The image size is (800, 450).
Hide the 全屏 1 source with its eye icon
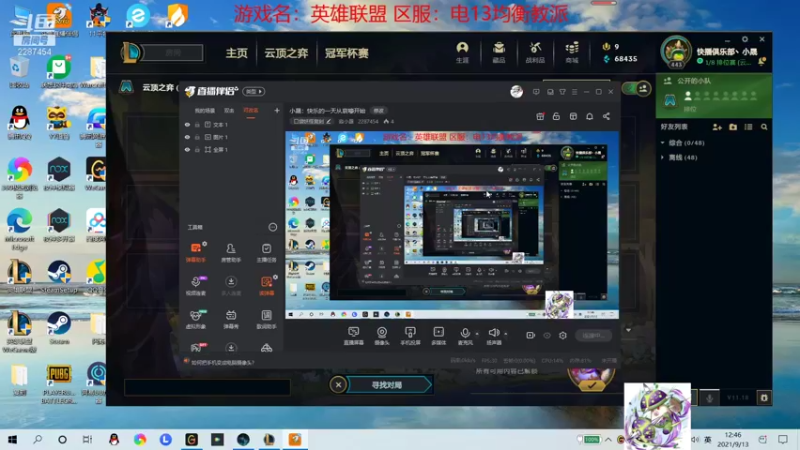coord(187,149)
